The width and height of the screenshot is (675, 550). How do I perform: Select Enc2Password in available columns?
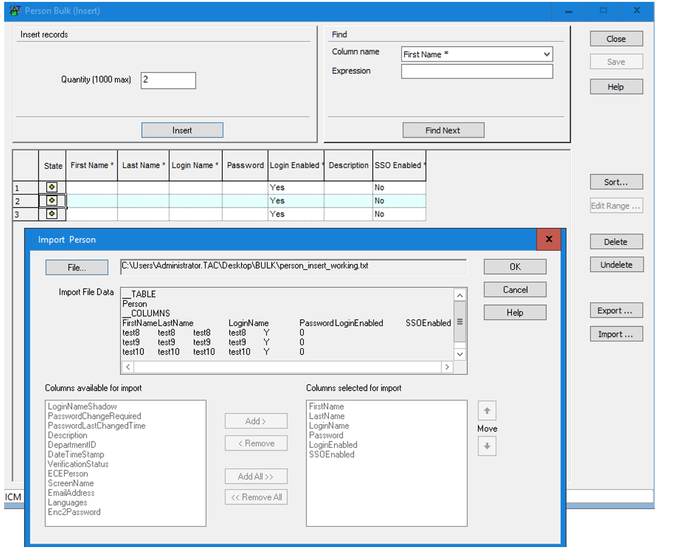(74, 512)
